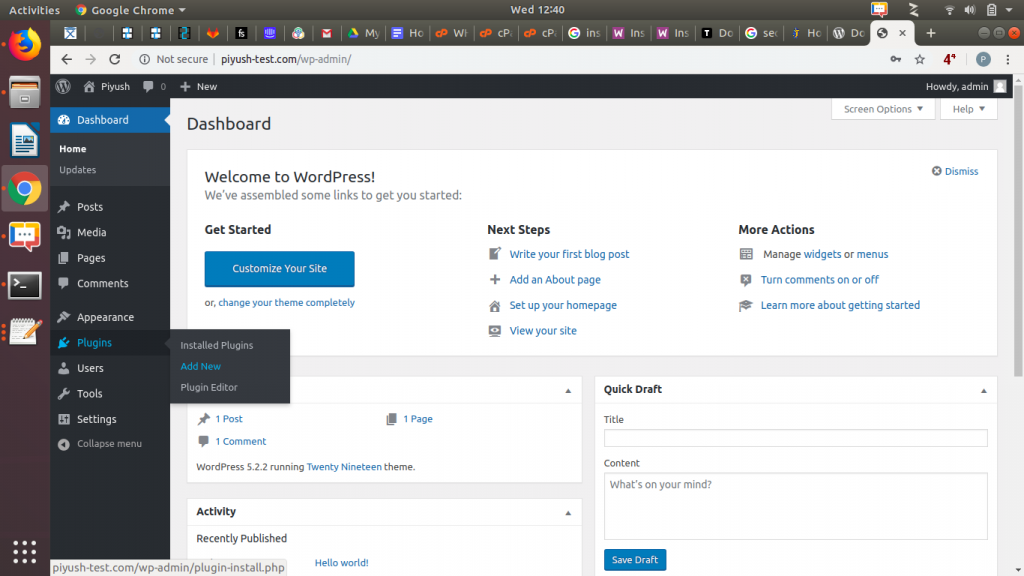The width and height of the screenshot is (1024, 576).
Task: Bookmark this page with the star icon
Action: [920, 59]
